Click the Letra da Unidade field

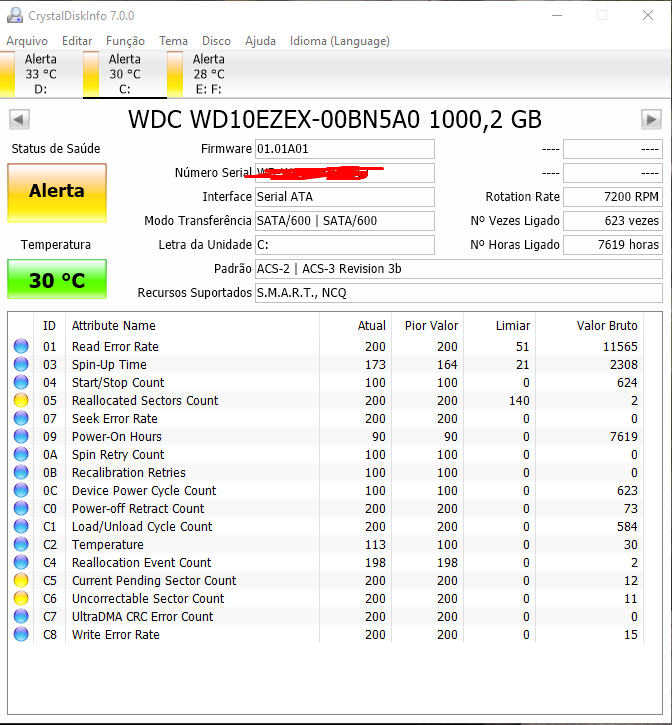pyautogui.click(x=345, y=245)
